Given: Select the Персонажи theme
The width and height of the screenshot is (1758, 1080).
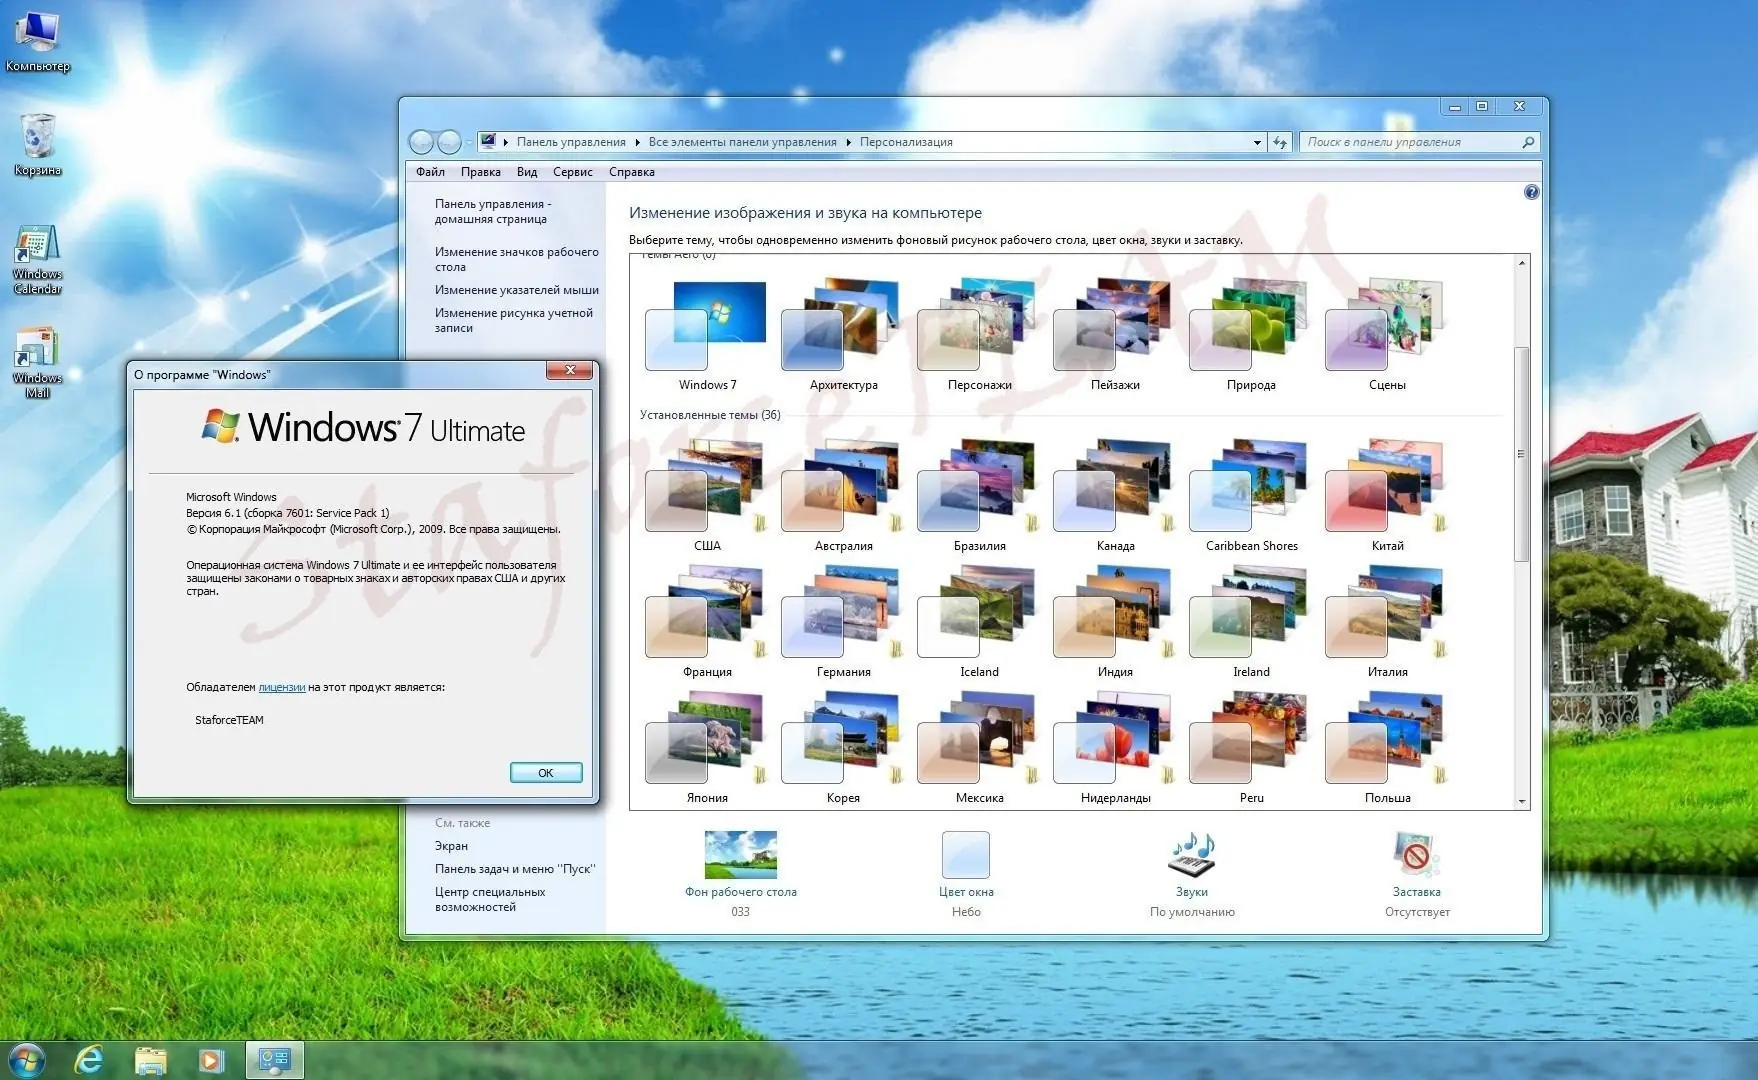Looking at the screenshot, I should [x=979, y=335].
